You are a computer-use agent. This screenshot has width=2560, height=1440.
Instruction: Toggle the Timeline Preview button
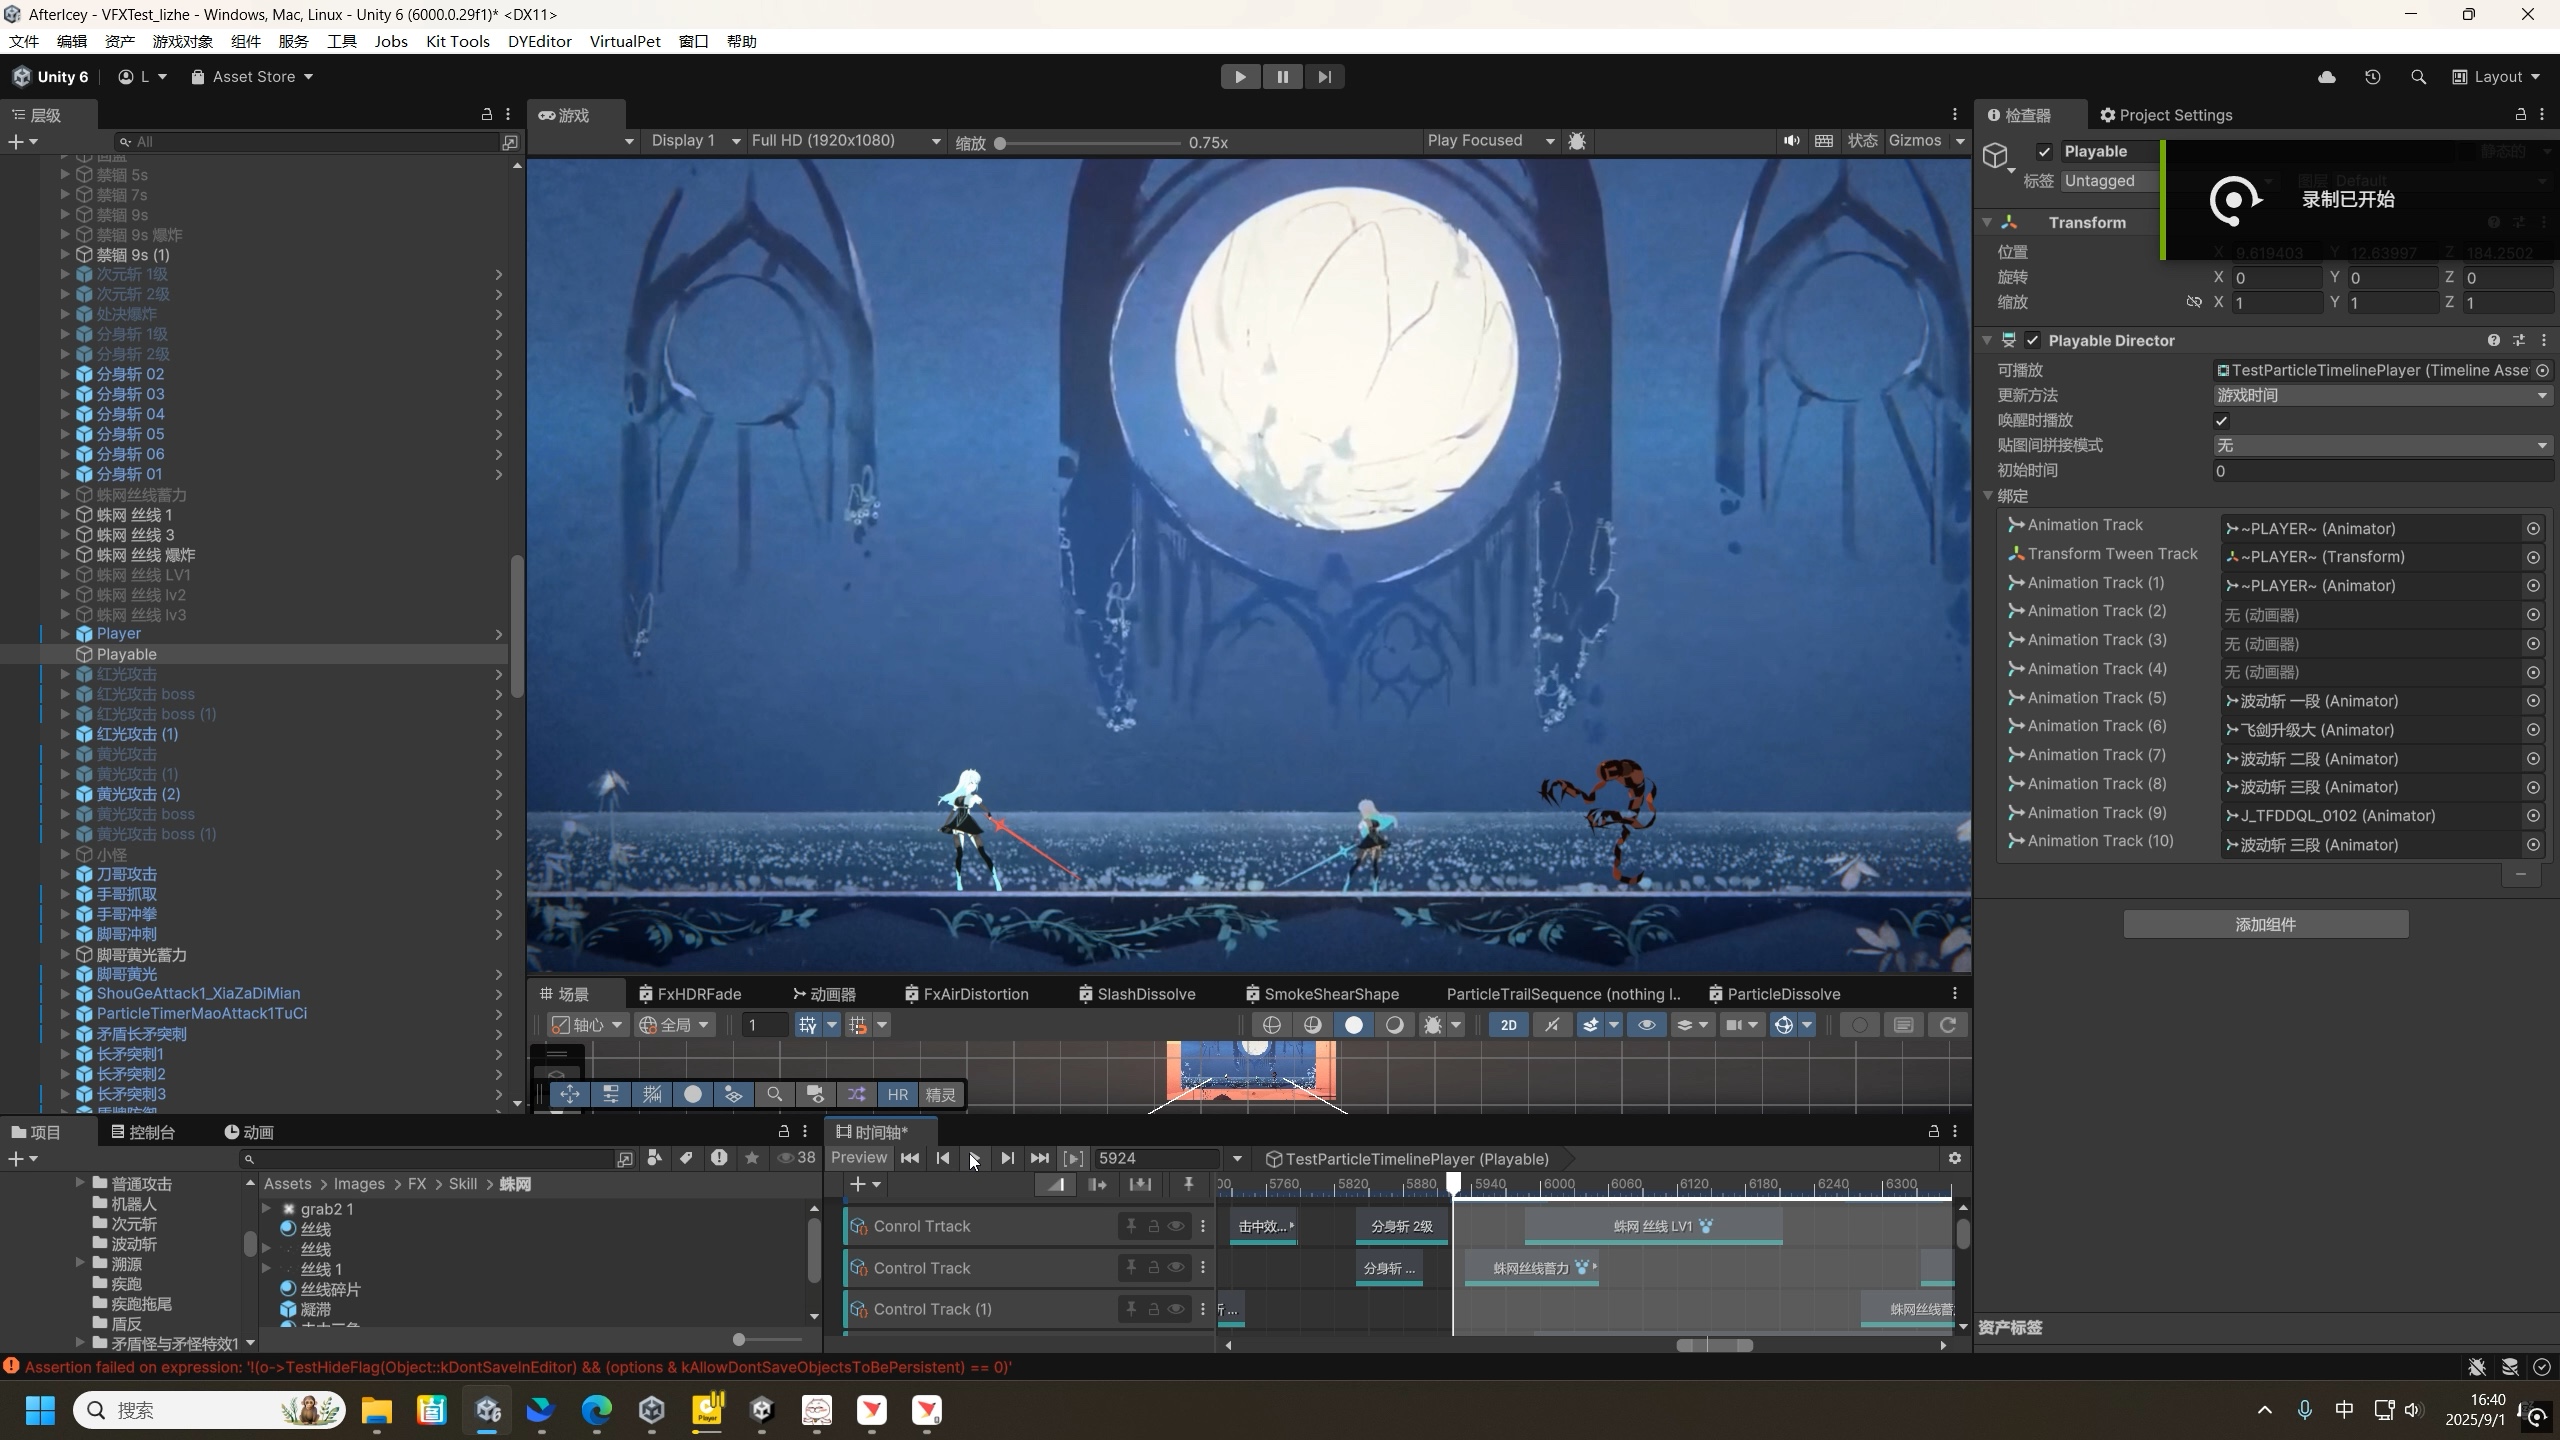[x=859, y=1158]
